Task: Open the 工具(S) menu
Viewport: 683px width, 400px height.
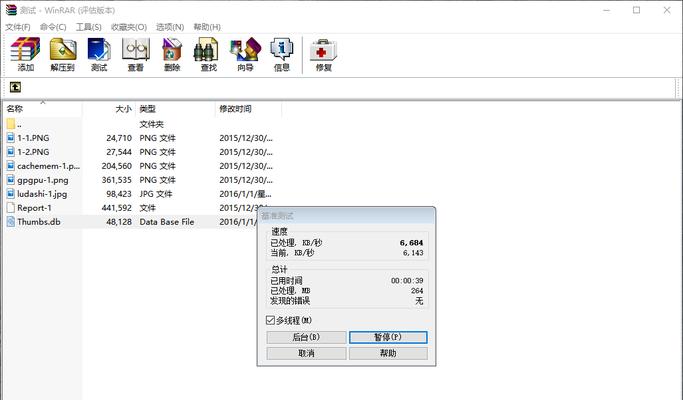Action: click(89, 27)
